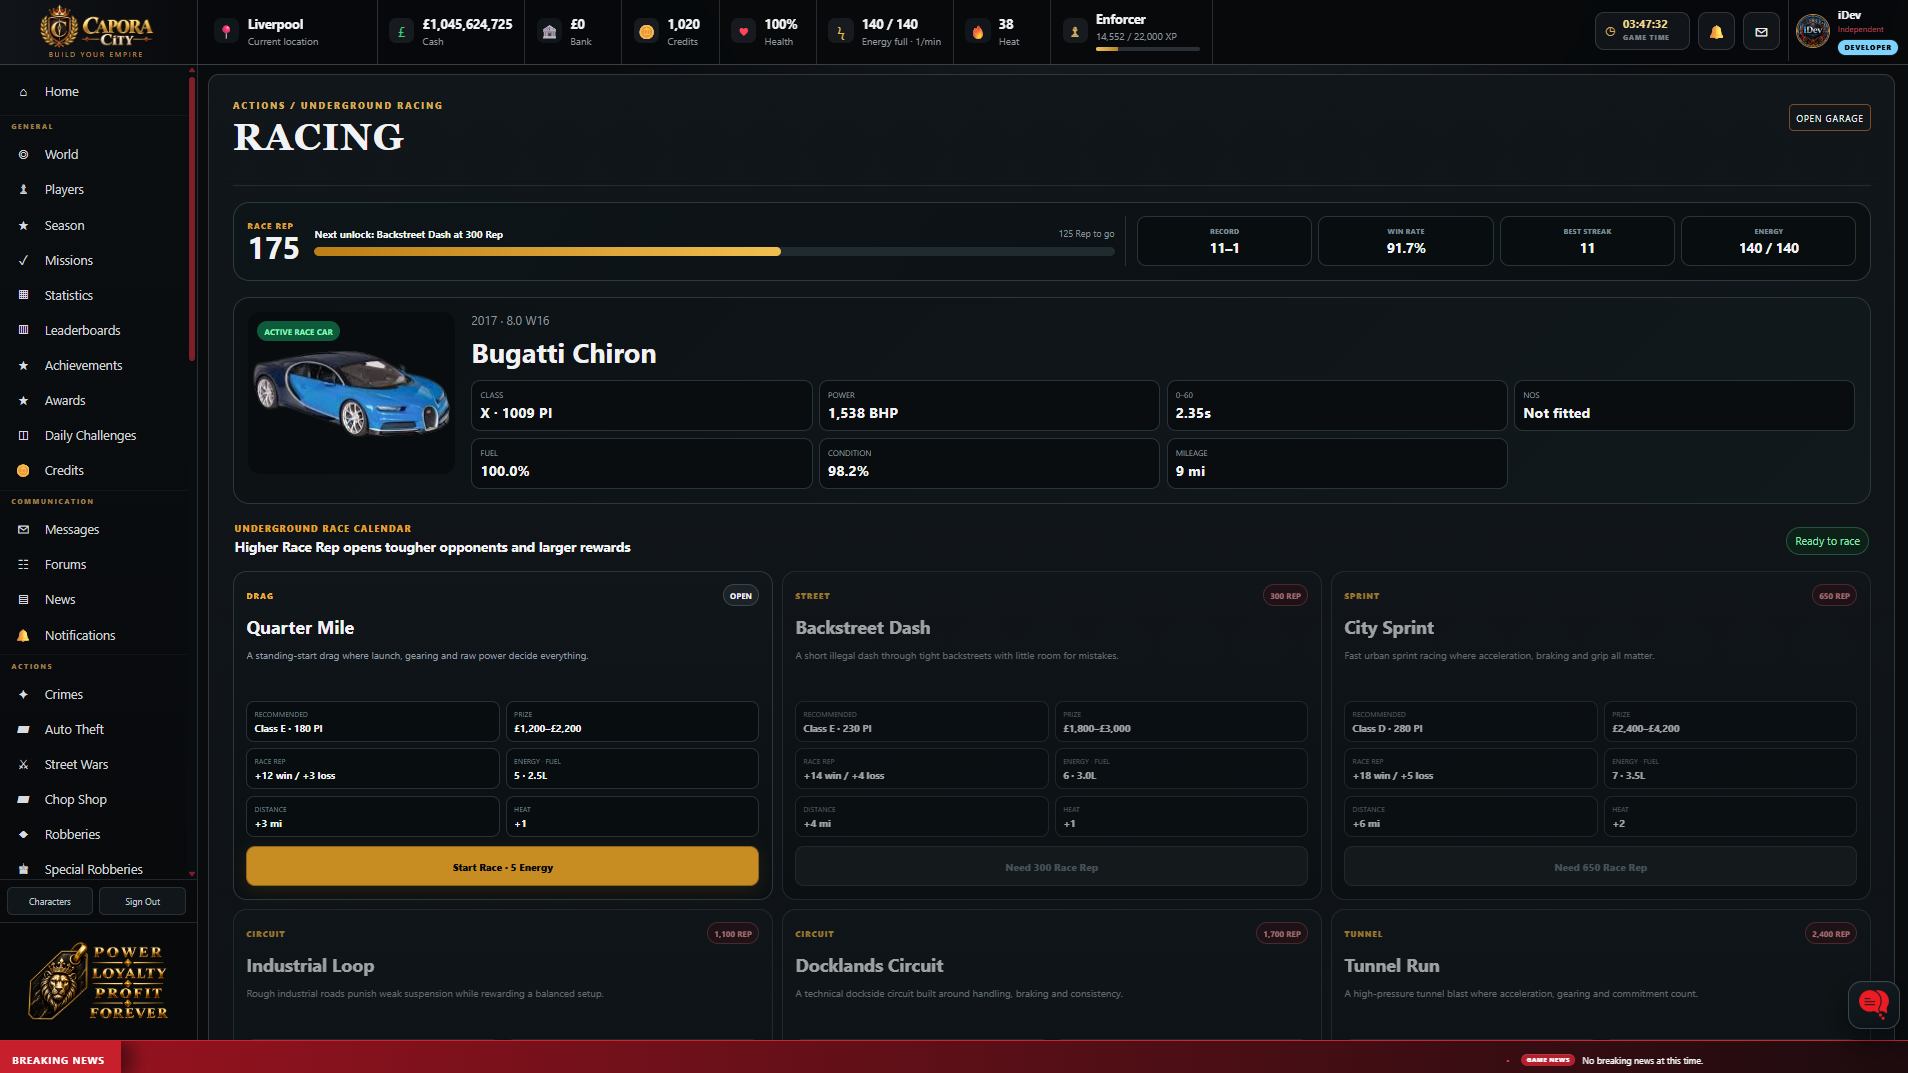Click the Power Loyalty Profit Forever banner
The height and width of the screenshot is (1073, 1908).
pos(98,982)
